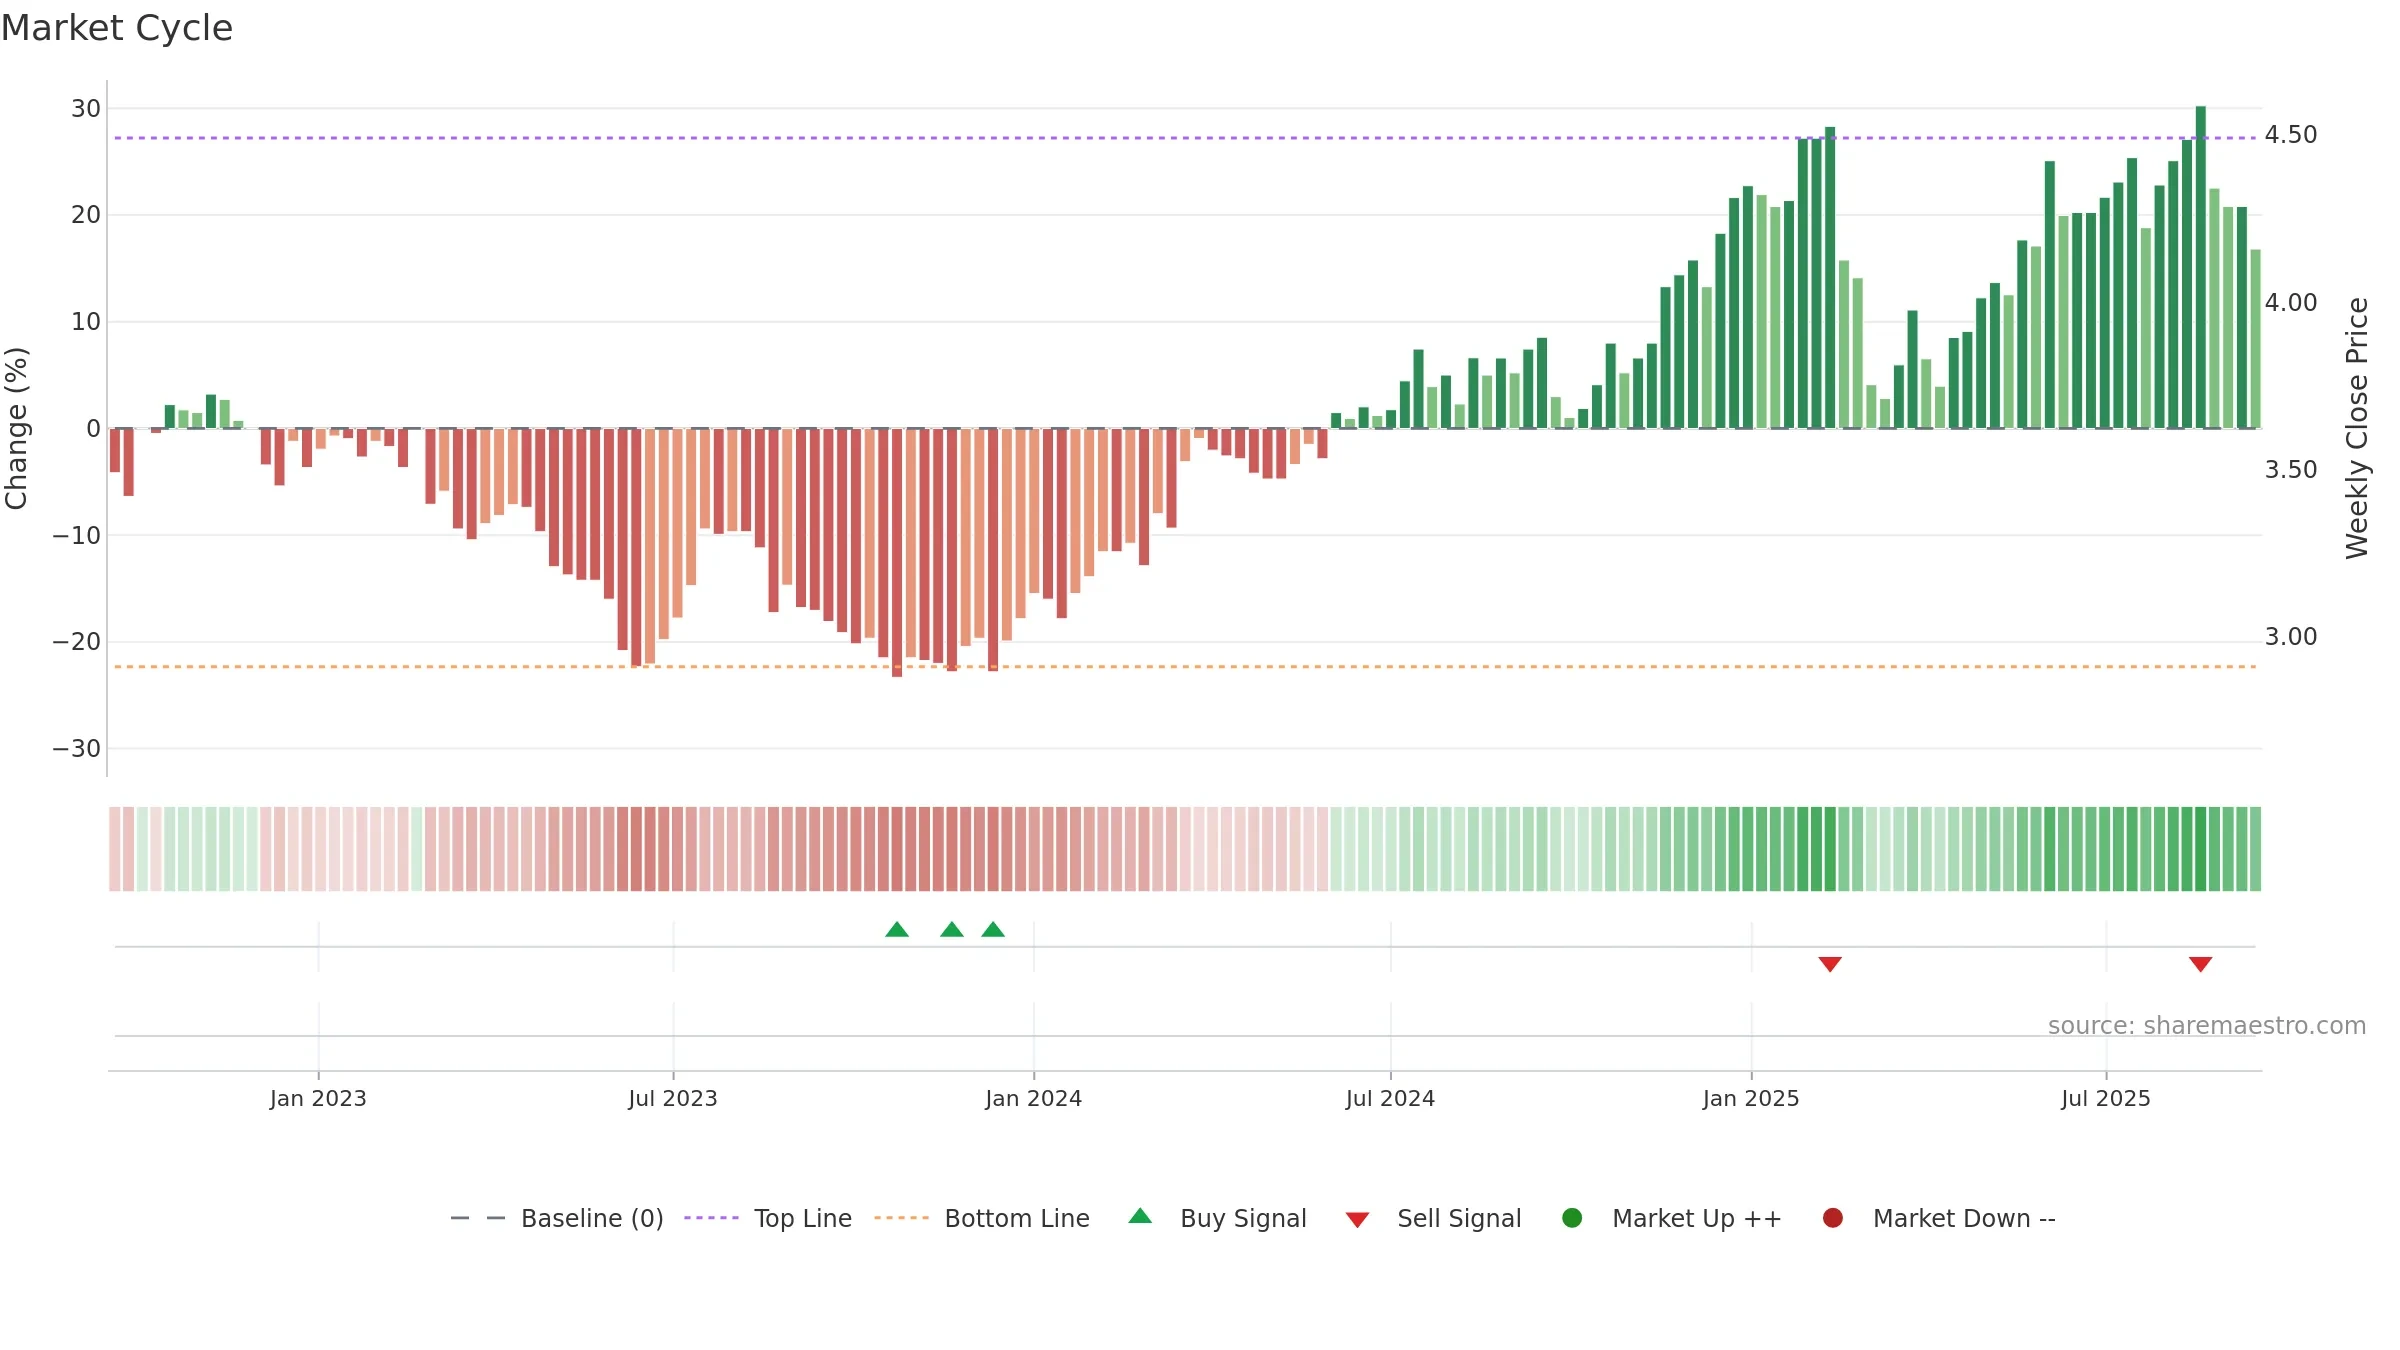Click the Weekly Close Price axis title
2400x1350 pixels.
tap(2357, 428)
